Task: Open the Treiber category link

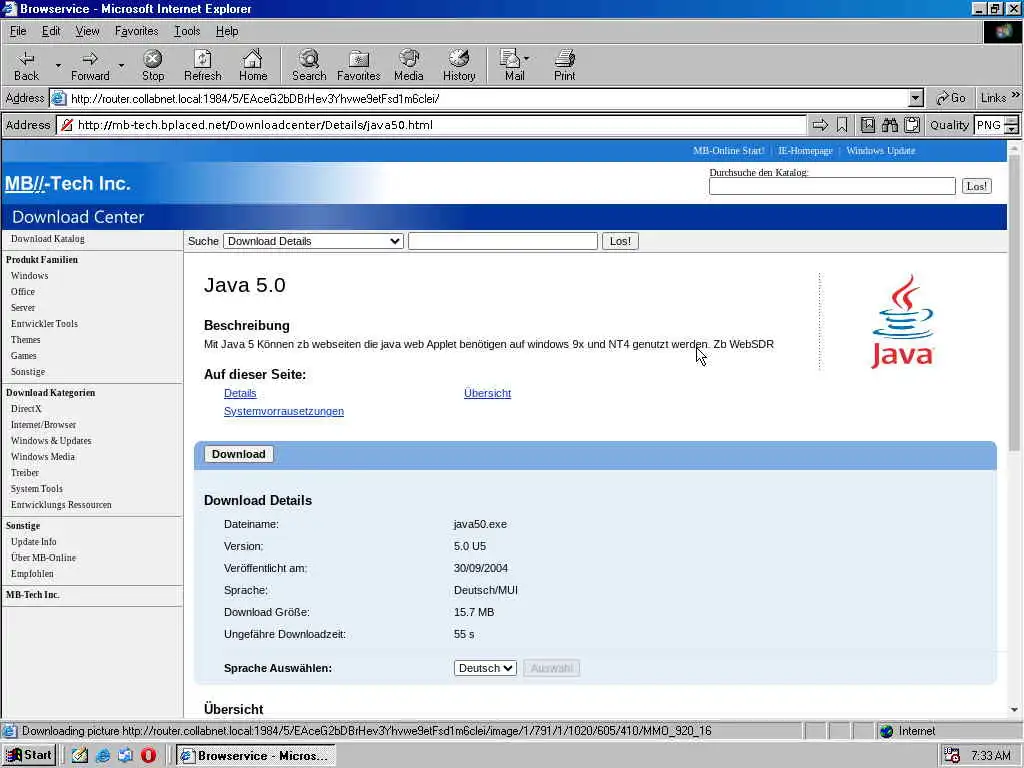Action: pos(25,473)
